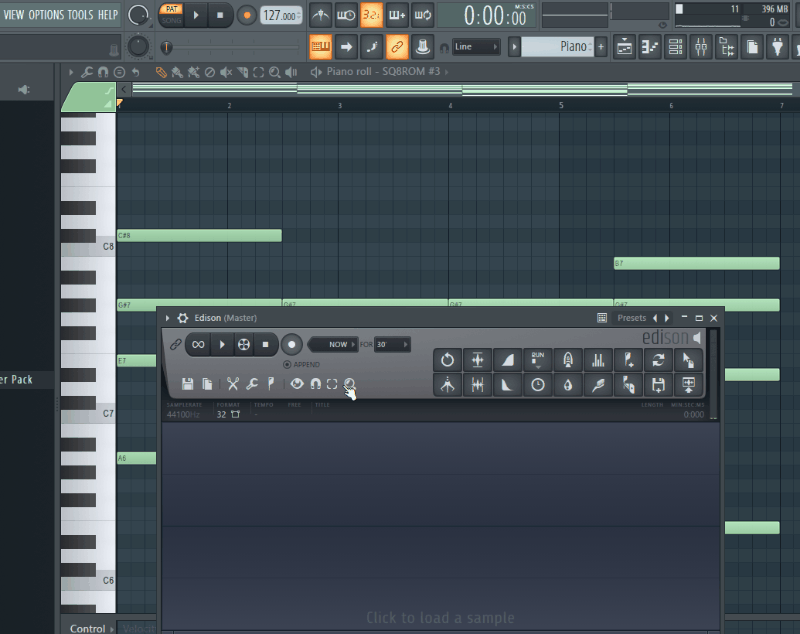Click Edison record button
Image resolution: width=800 pixels, height=634 pixels.
291,344
